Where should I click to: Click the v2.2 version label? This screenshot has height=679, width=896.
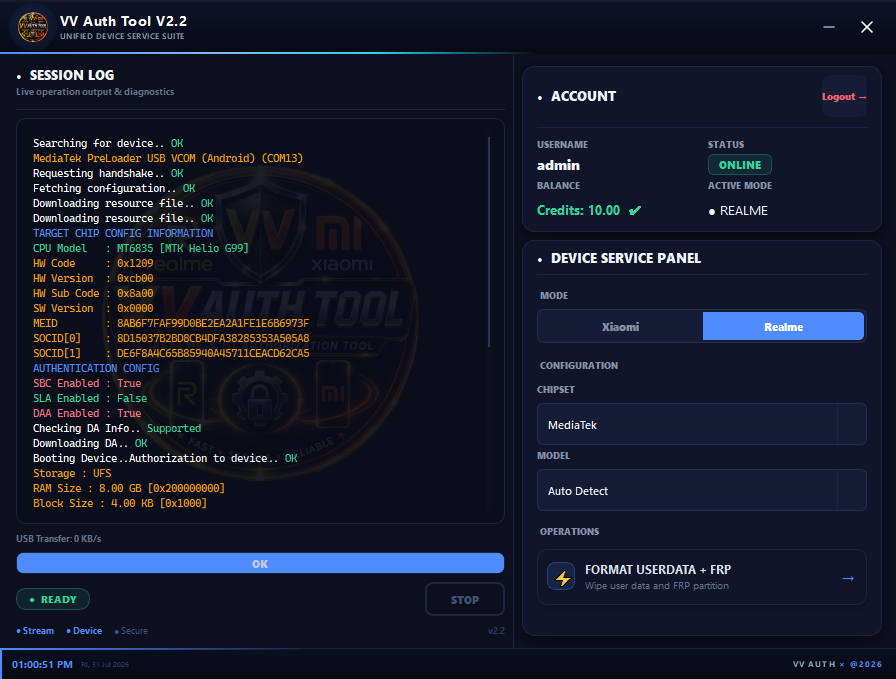[x=496, y=630]
